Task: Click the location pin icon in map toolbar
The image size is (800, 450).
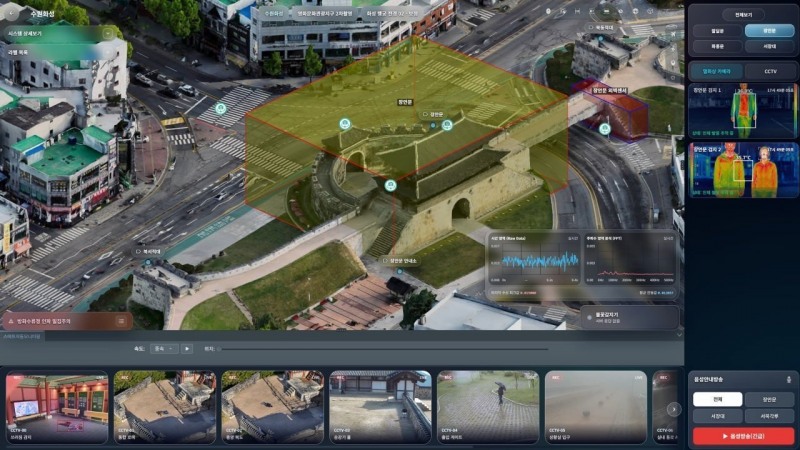Action: (548, 11)
